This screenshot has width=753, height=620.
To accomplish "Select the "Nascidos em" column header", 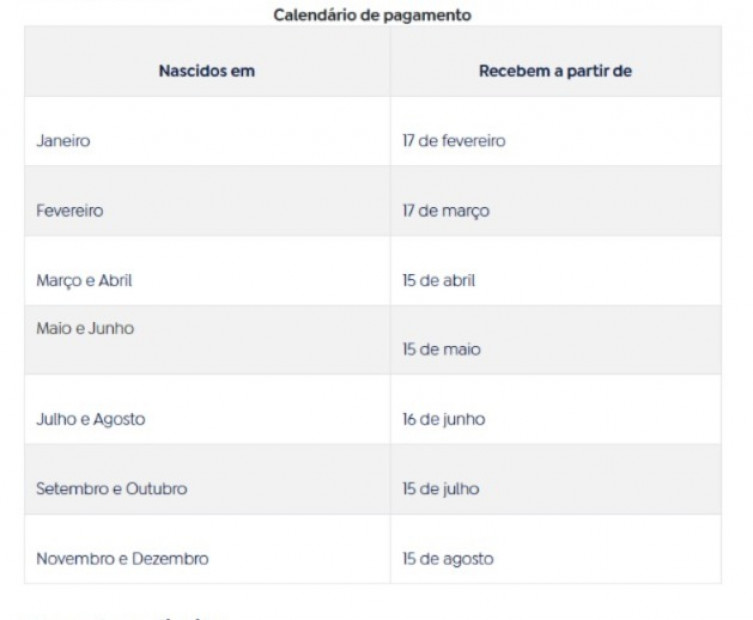I will [206, 71].
